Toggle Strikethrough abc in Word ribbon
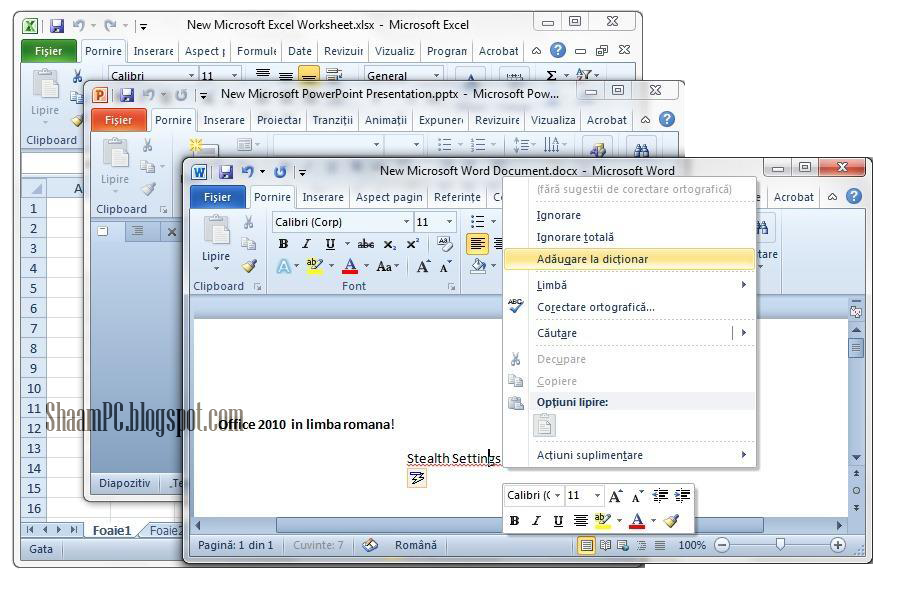The height and width of the screenshot is (592, 900). click(x=366, y=244)
